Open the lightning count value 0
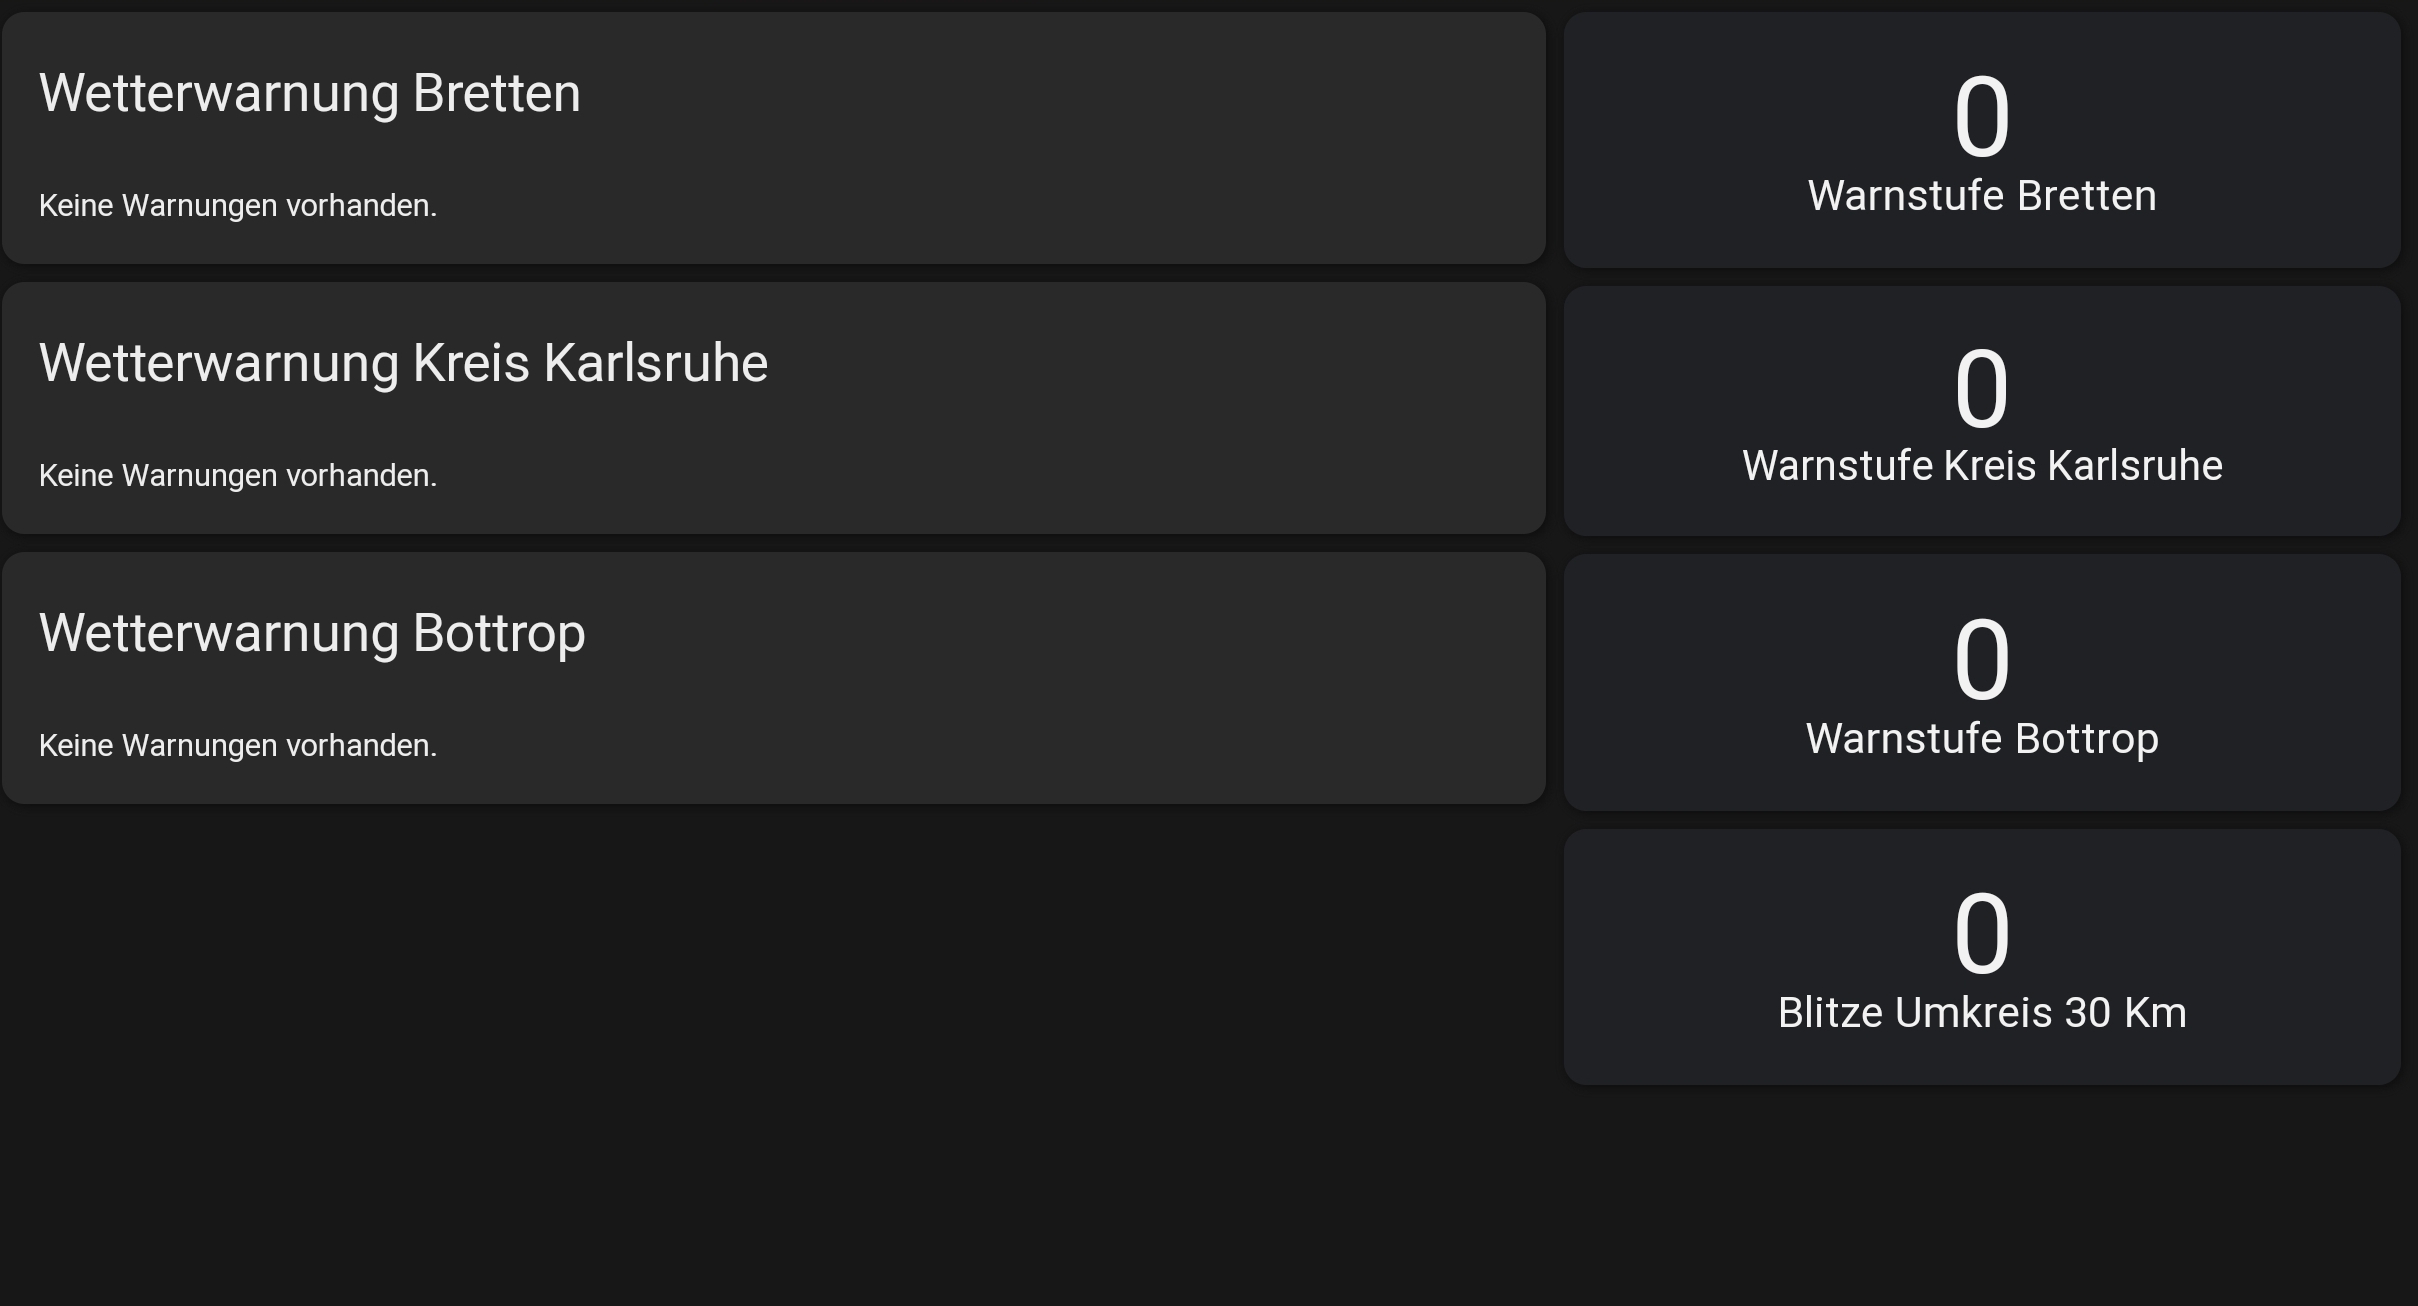This screenshot has width=2418, height=1306. 1981,934
